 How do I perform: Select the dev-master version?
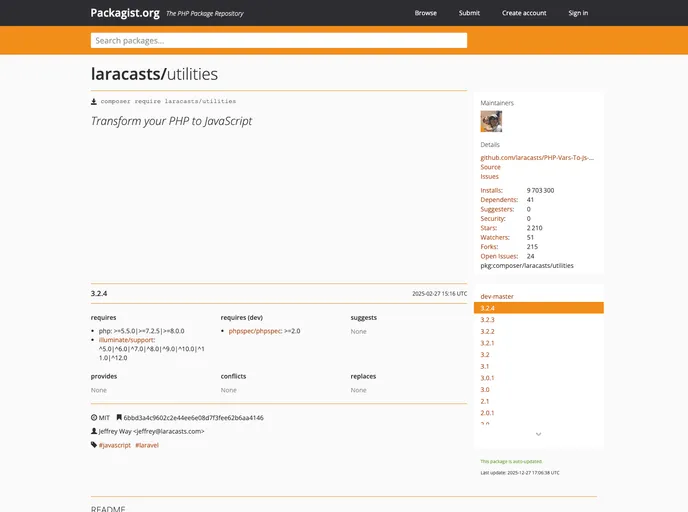(x=497, y=296)
